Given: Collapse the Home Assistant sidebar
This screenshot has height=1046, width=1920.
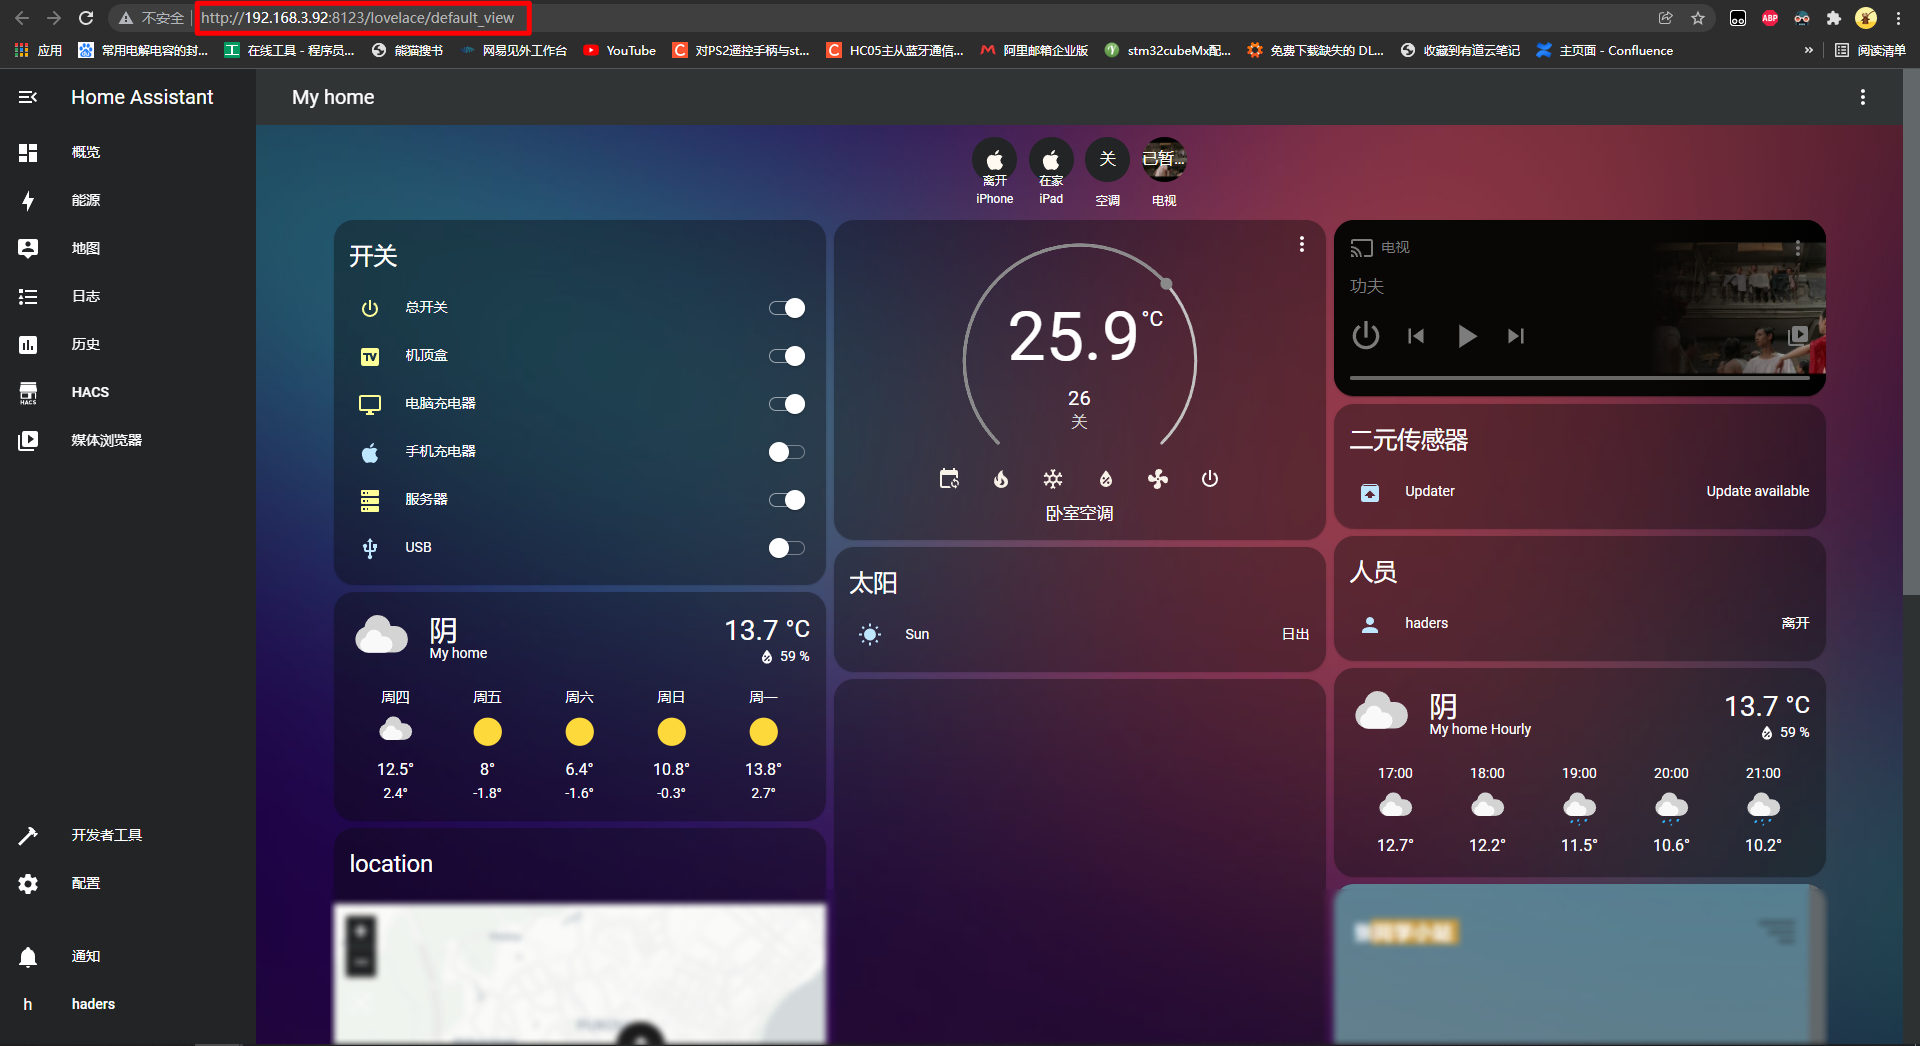Looking at the screenshot, I should 27,97.
